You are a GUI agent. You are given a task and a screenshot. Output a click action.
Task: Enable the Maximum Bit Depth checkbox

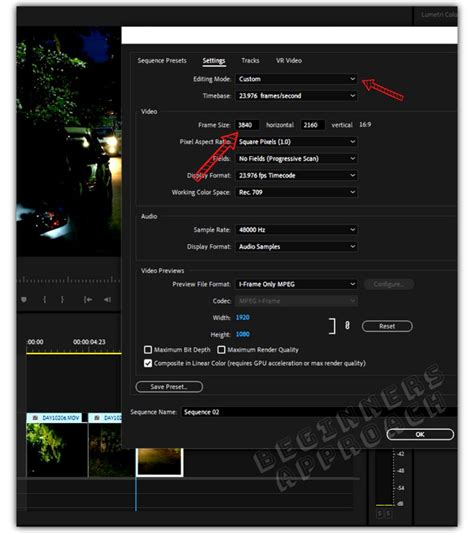pos(148,349)
